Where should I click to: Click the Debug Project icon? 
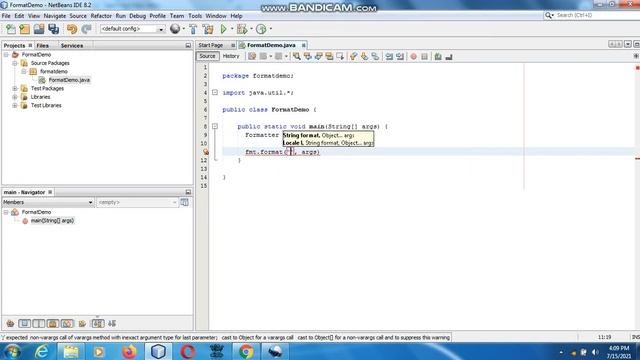(242, 29)
